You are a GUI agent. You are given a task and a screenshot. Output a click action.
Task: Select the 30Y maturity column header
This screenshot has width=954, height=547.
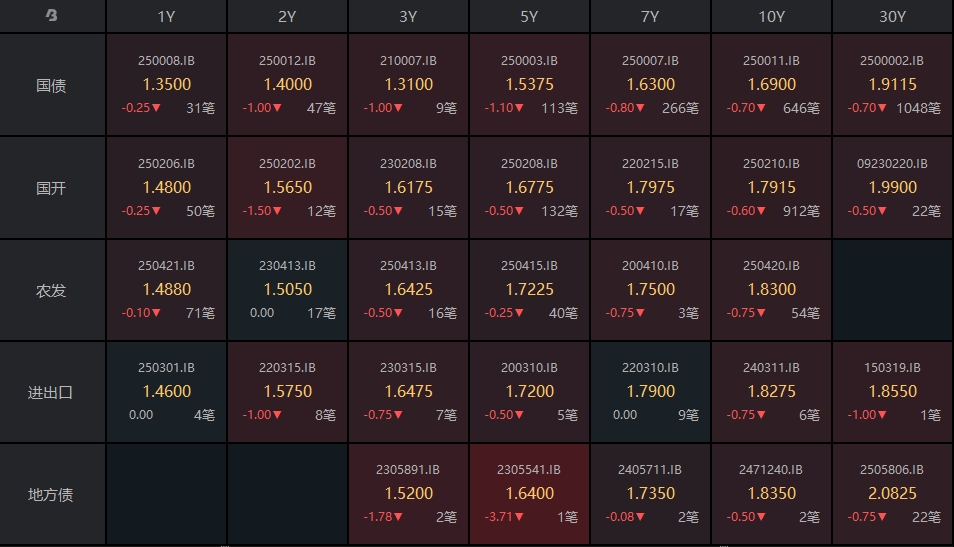pos(892,16)
